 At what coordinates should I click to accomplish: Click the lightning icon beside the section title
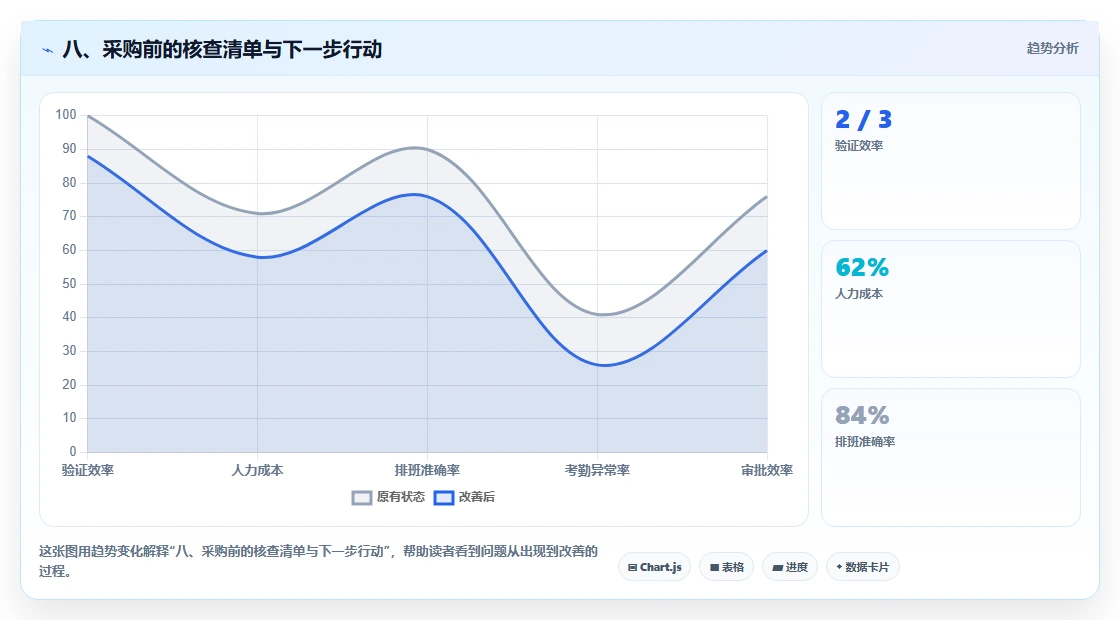point(48,50)
